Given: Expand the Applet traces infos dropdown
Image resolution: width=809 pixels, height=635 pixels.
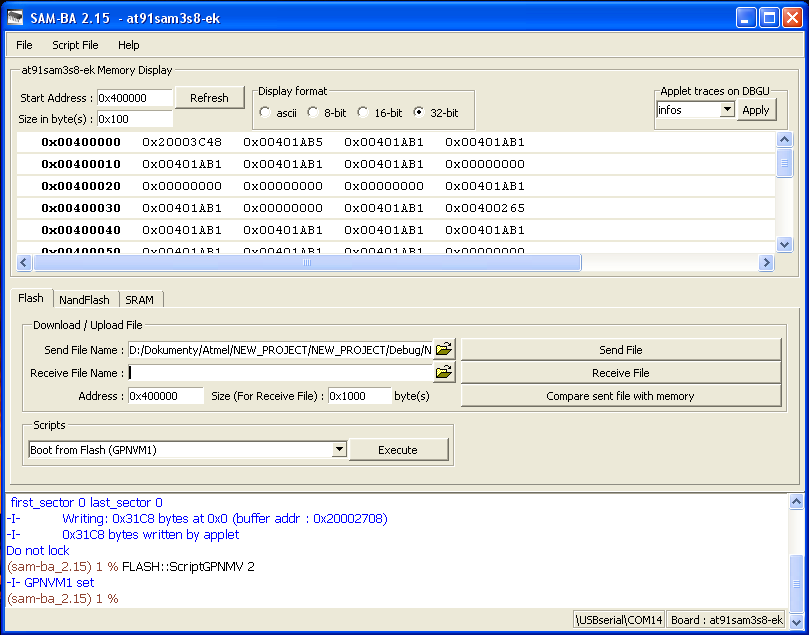Looking at the screenshot, I should click(727, 110).
